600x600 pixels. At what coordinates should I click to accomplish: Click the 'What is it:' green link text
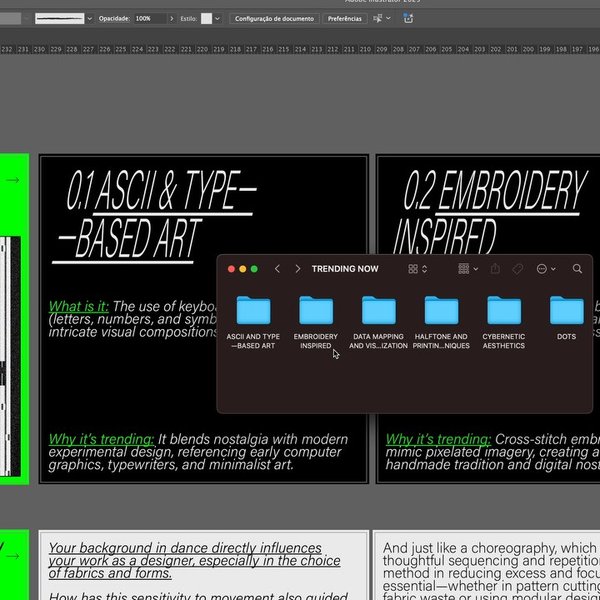pyautogui.click(x=79, y=306)
